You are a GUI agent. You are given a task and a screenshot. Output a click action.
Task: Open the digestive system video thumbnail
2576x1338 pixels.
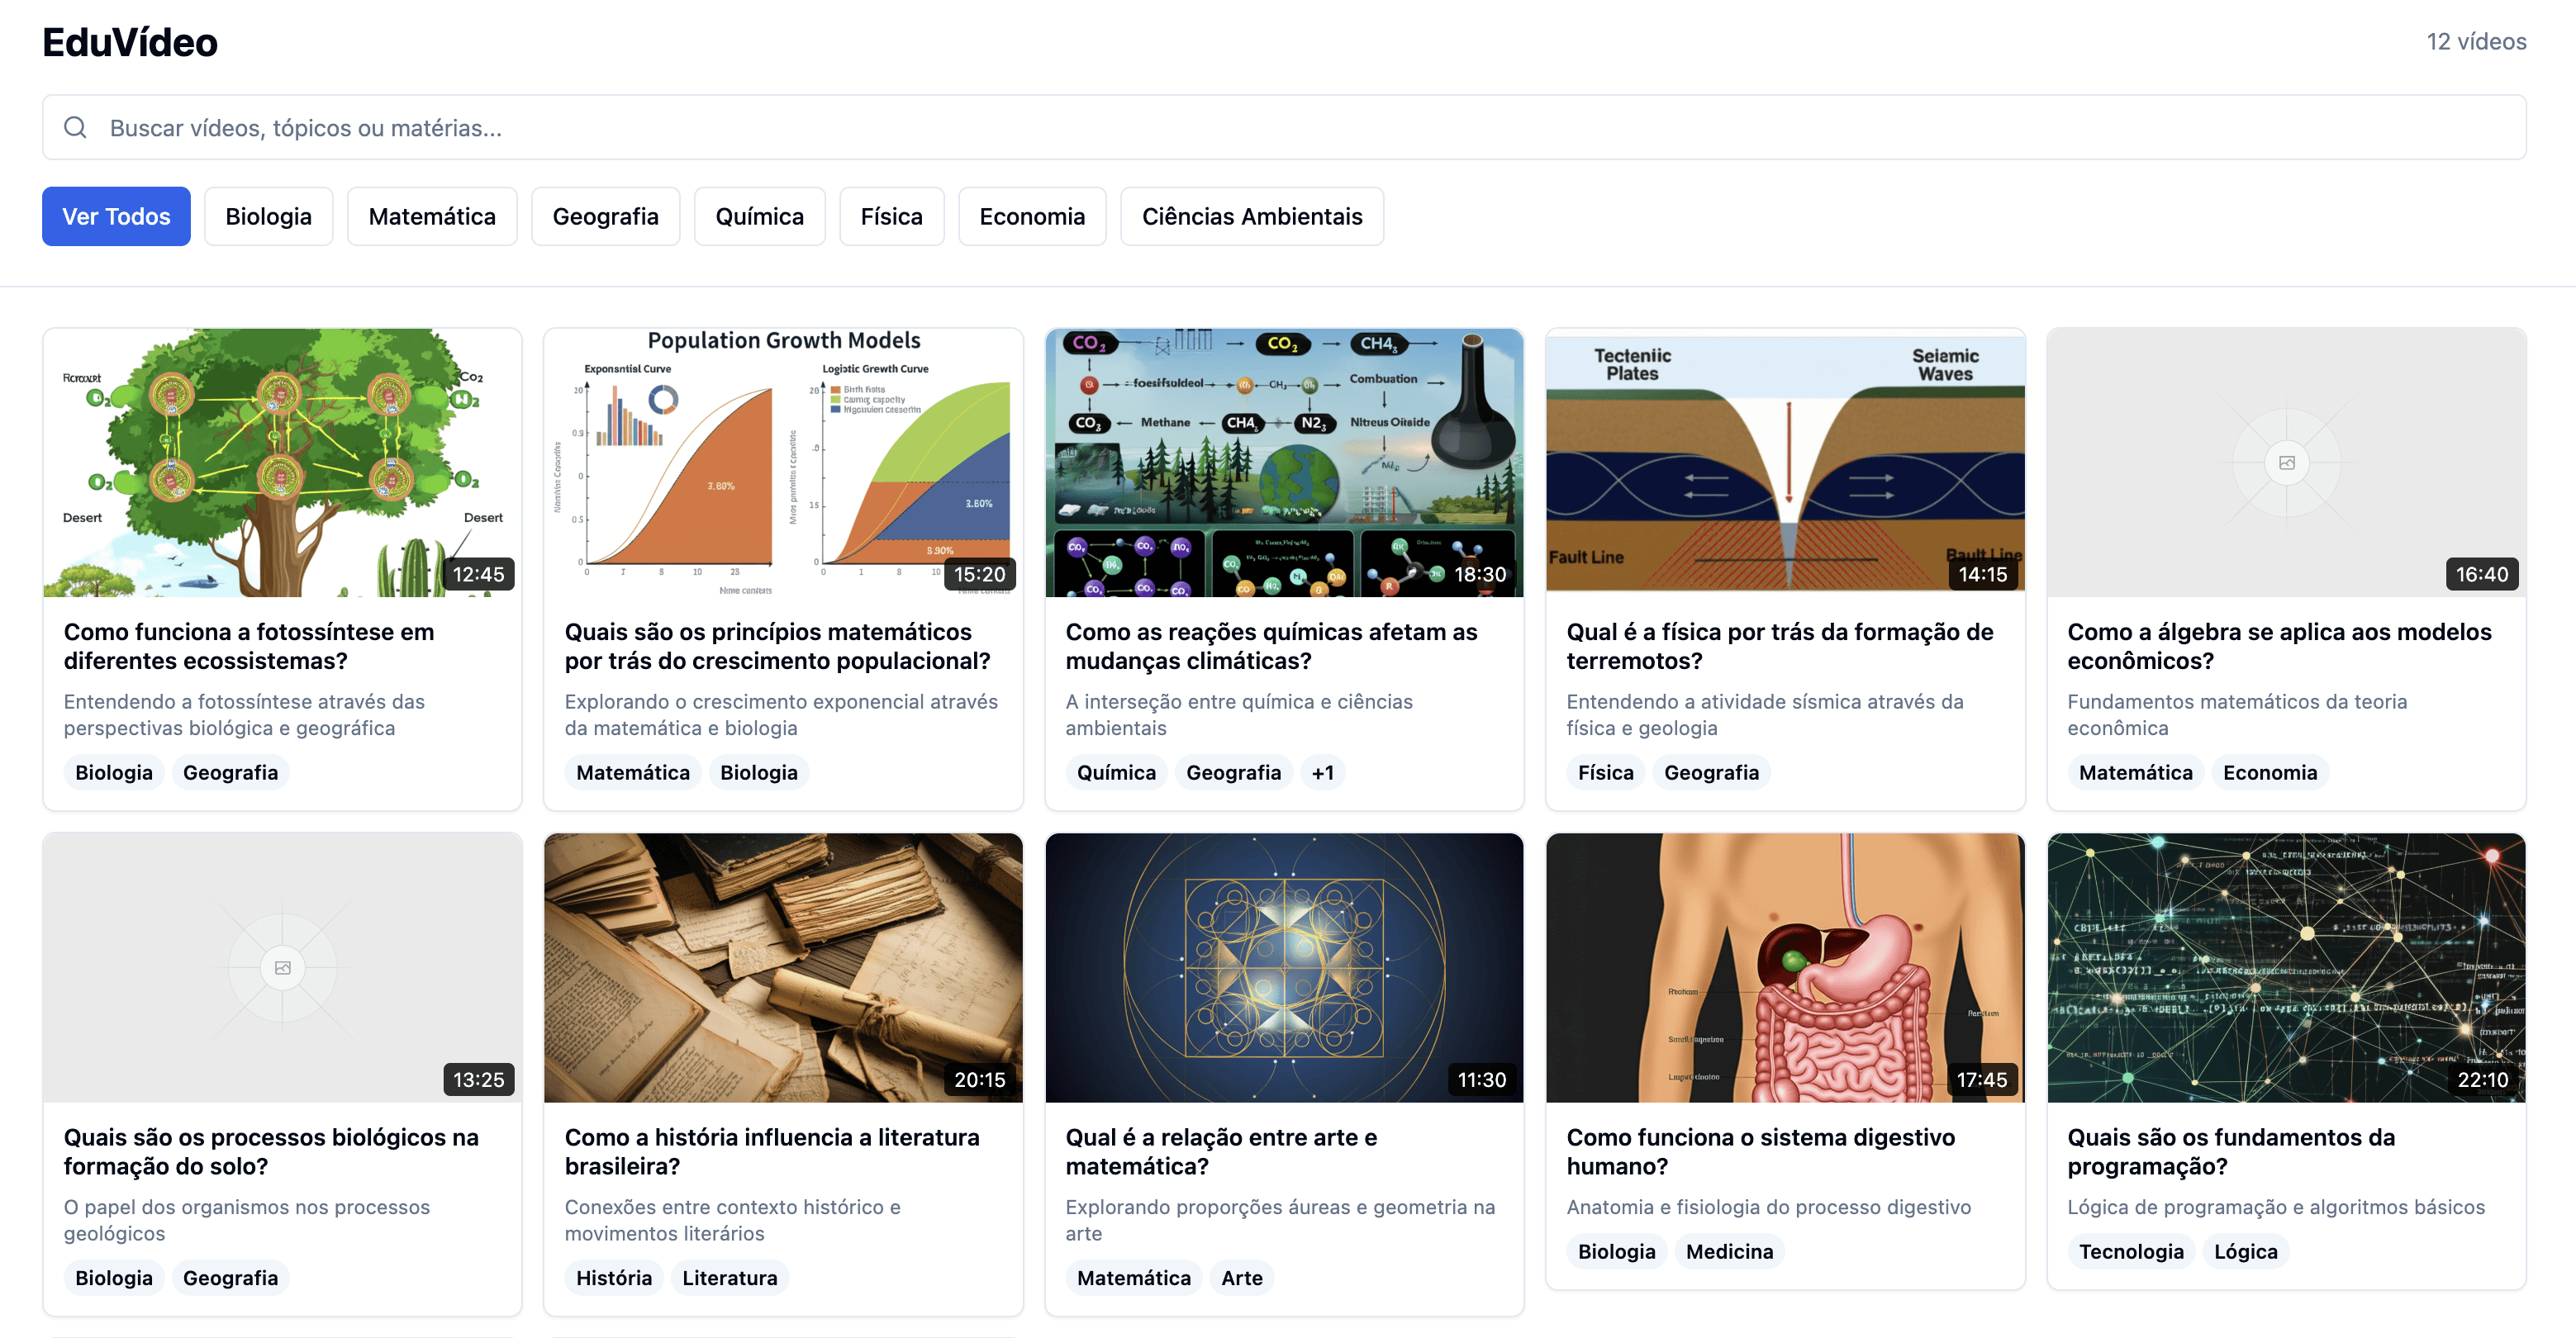click(x=1785, y=967)
